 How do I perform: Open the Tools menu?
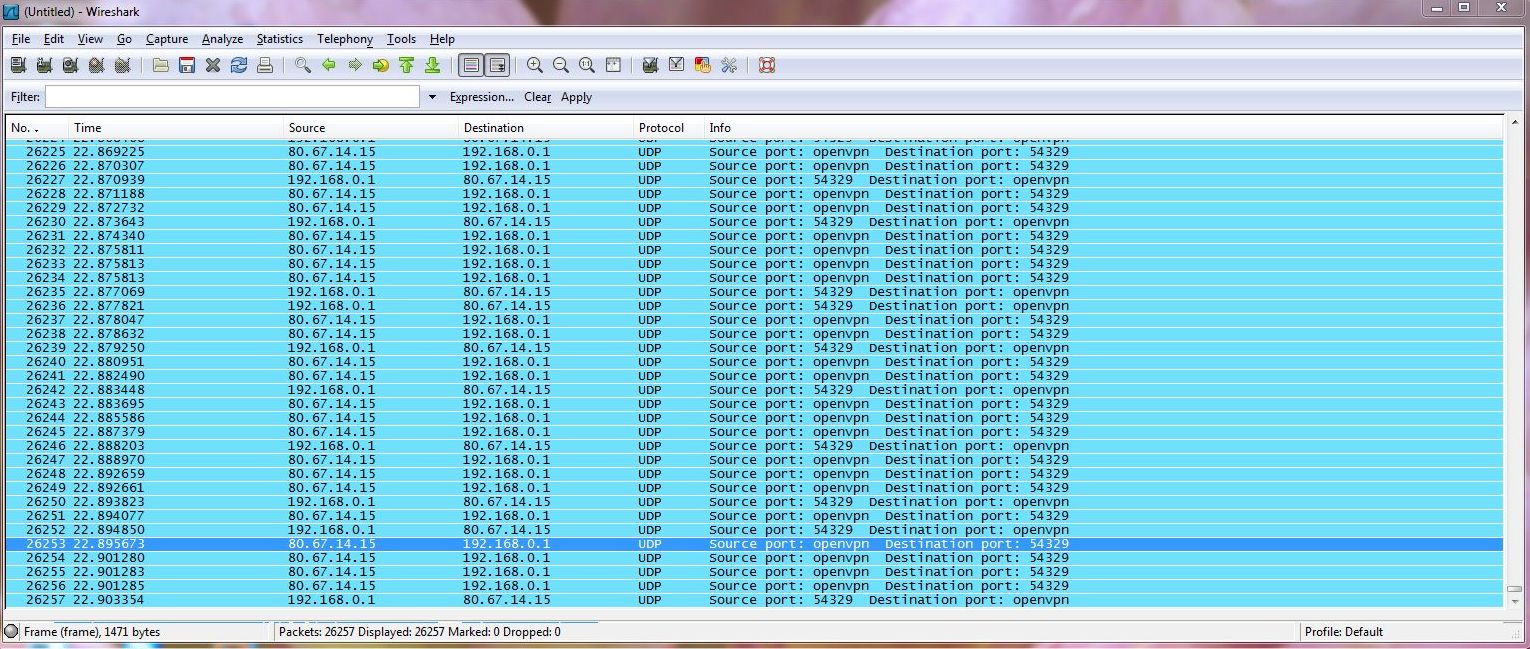(401, 39)
